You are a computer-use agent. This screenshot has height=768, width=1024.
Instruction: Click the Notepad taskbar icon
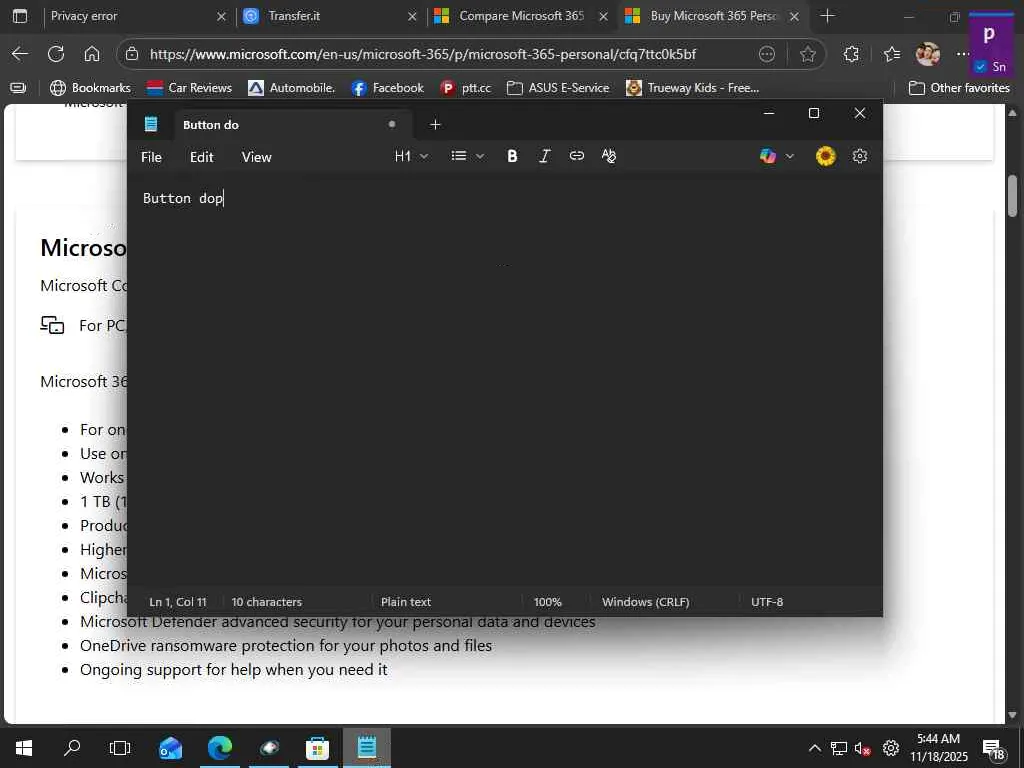366,747
